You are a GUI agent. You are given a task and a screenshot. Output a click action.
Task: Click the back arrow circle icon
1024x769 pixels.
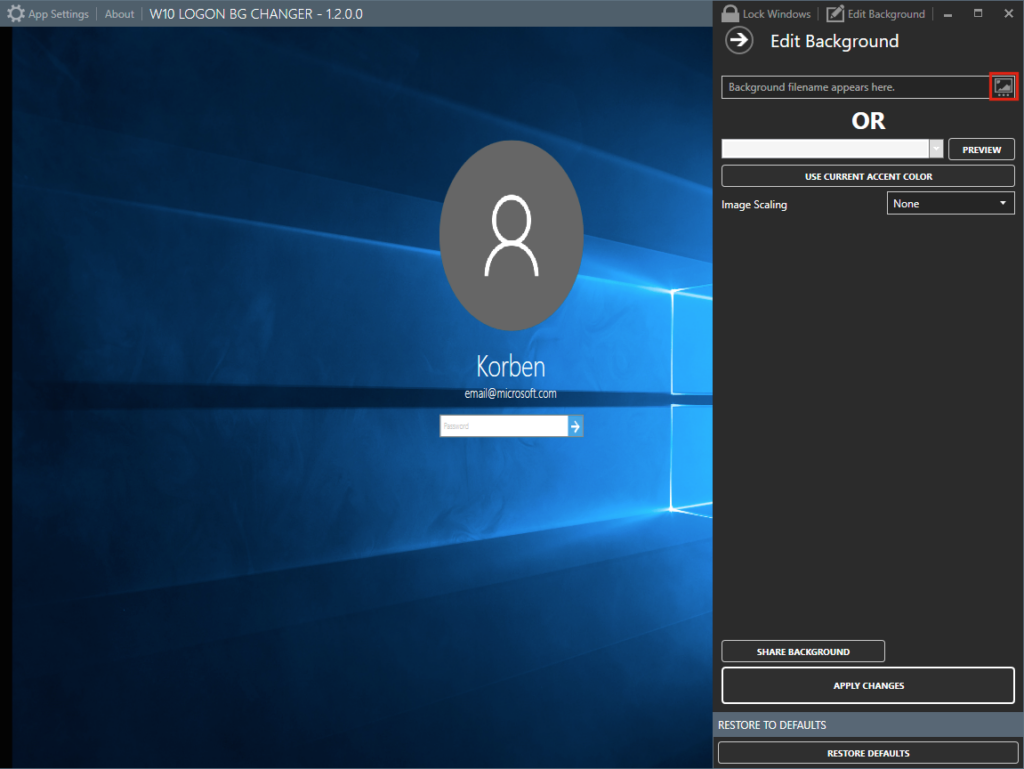click(x=739, y=40)
